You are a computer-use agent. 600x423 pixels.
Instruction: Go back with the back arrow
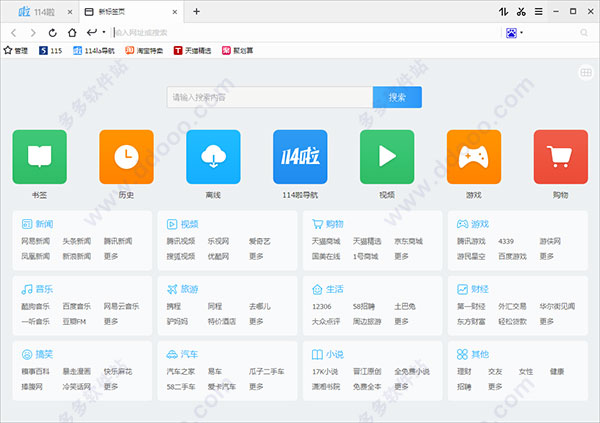[x=14, y=33]
